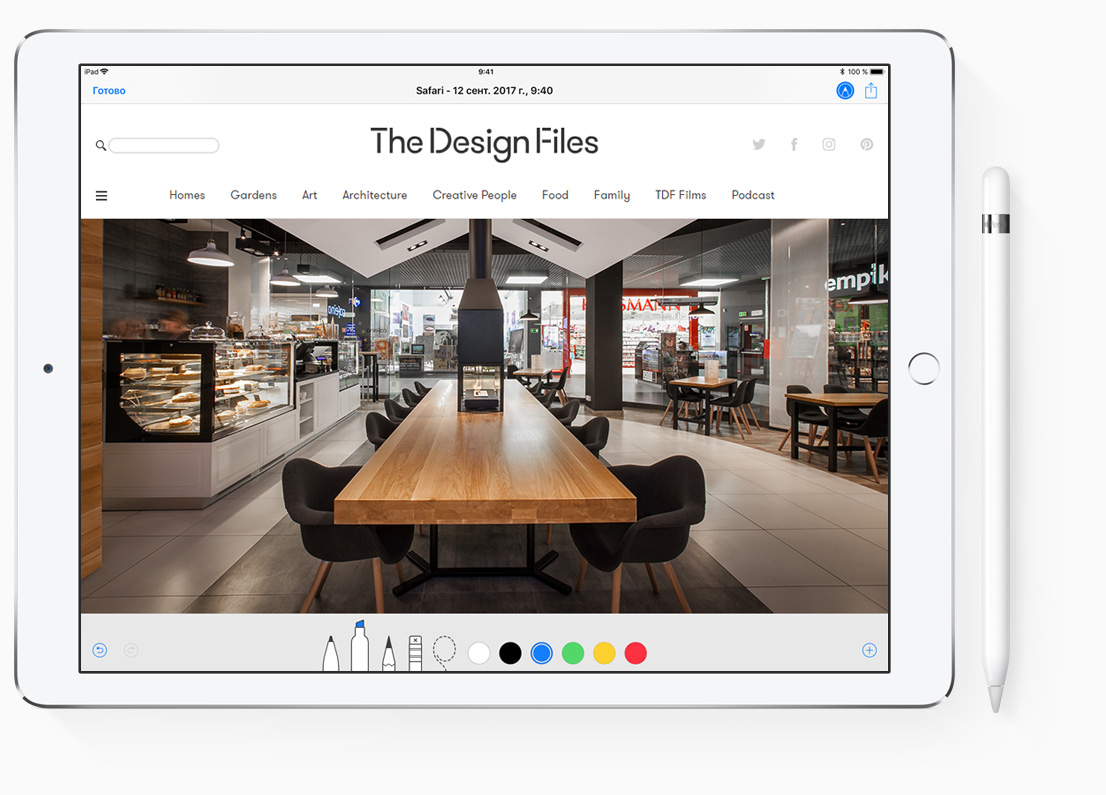This screenshot has height=795, width=1106.
Task: Visit the Podcast link
Action: pos(753,195)
